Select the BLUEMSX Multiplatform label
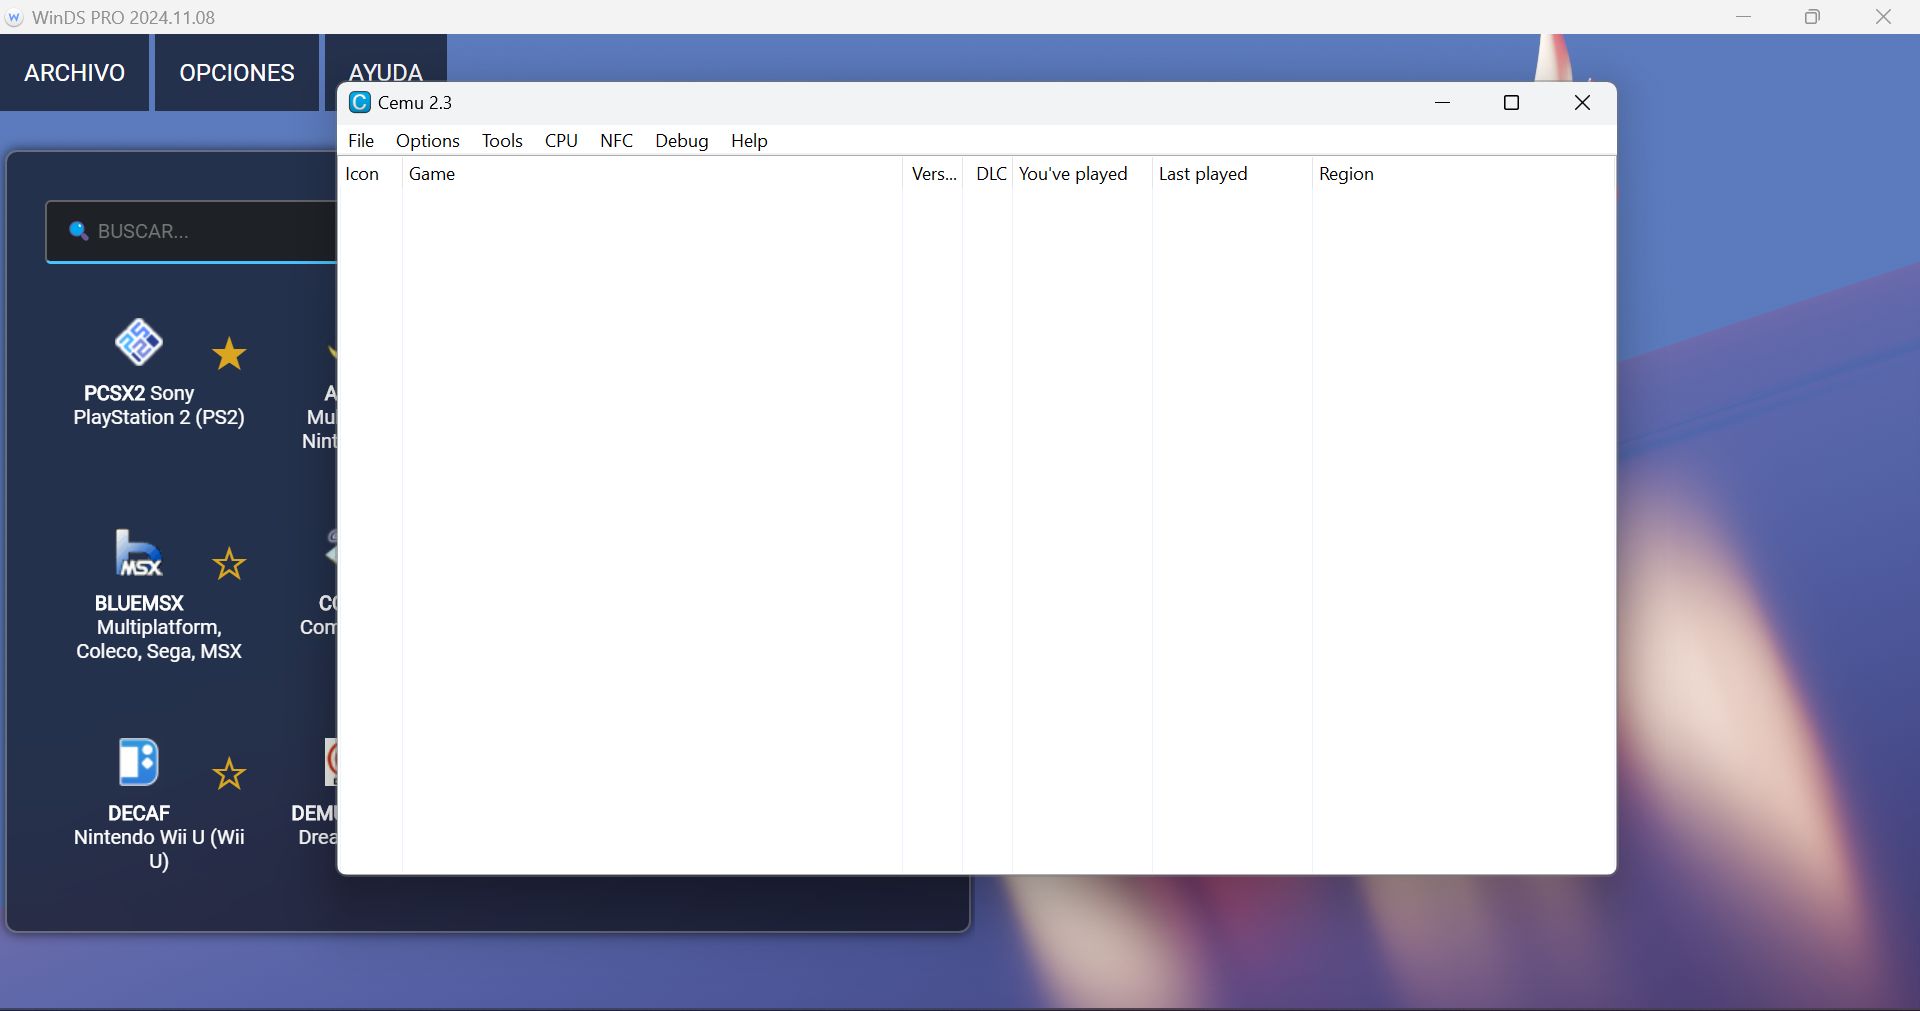Viewport: 1920px width, 1011px height. pyautogui.click(x=159, y=627)
